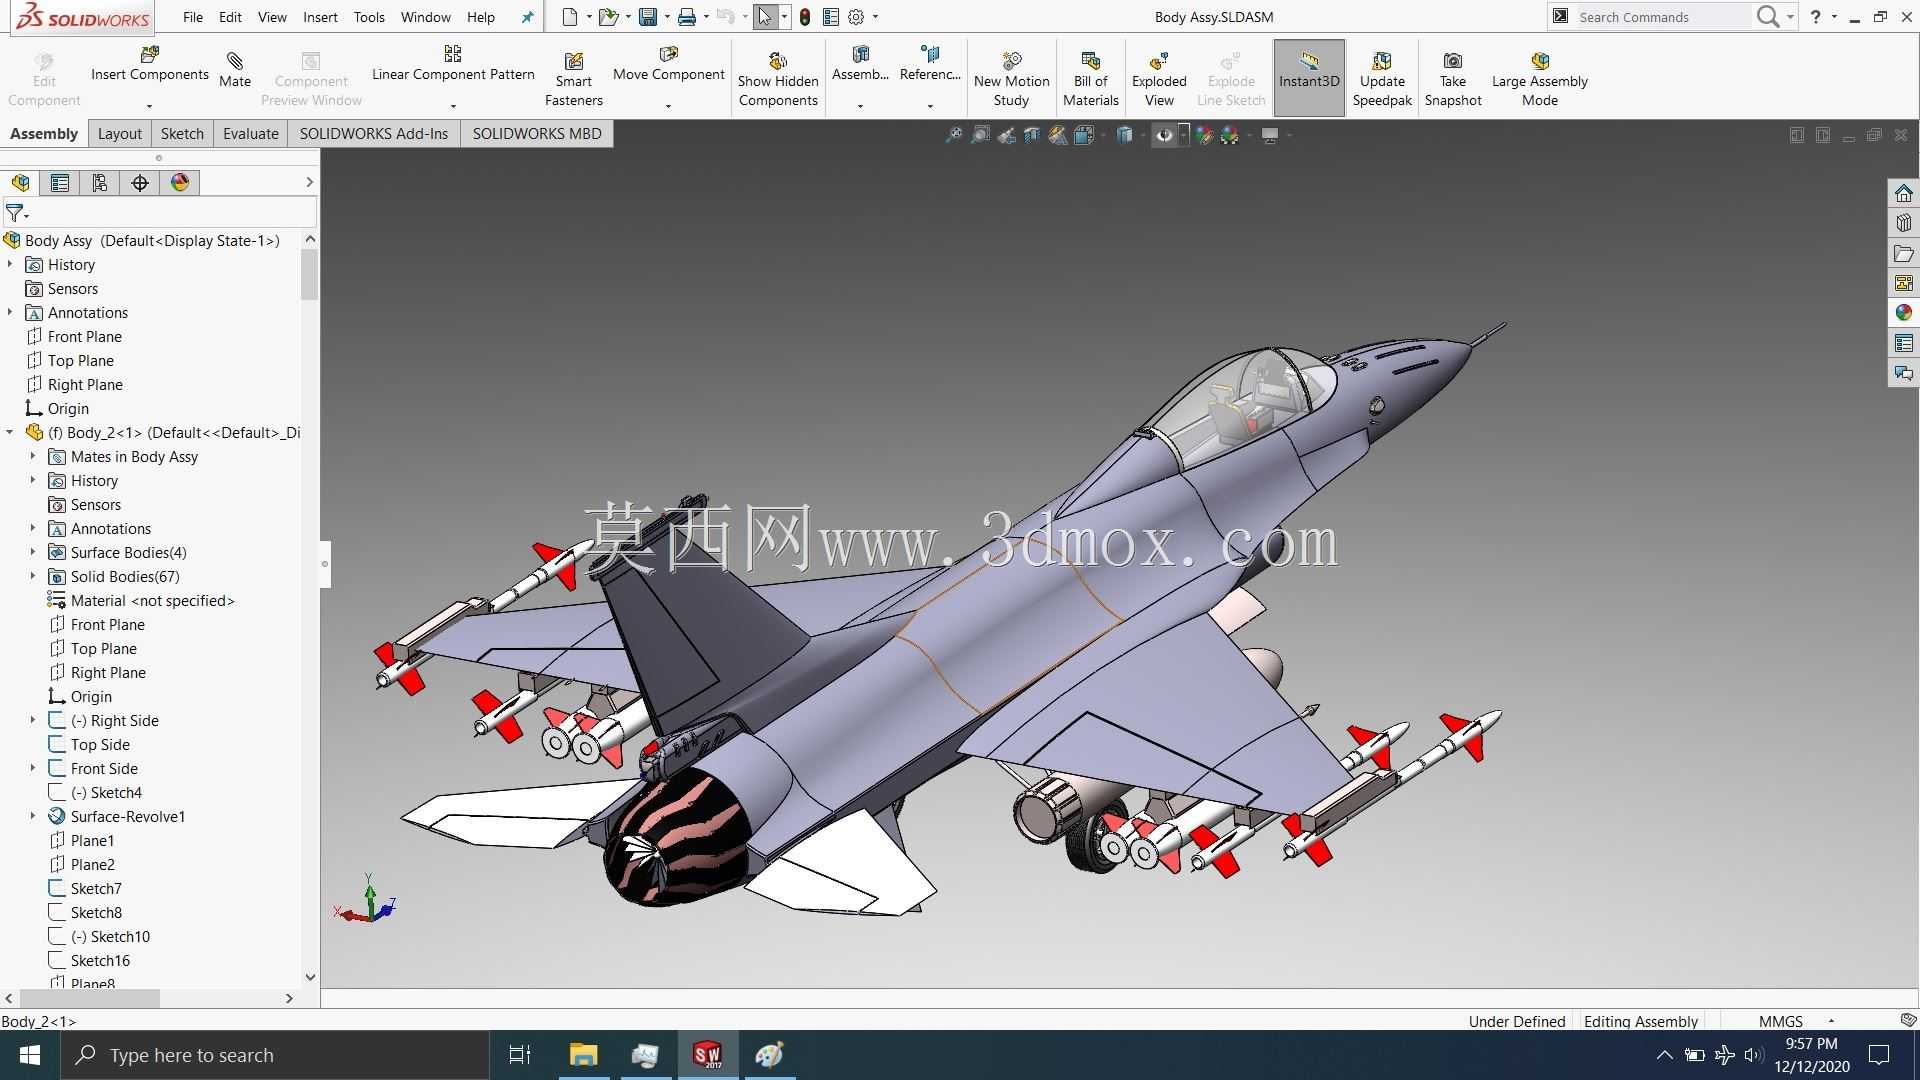Click Rebuild traffic light icon
Screen dimensions: 1920x1080
click(x=805, y=17)
